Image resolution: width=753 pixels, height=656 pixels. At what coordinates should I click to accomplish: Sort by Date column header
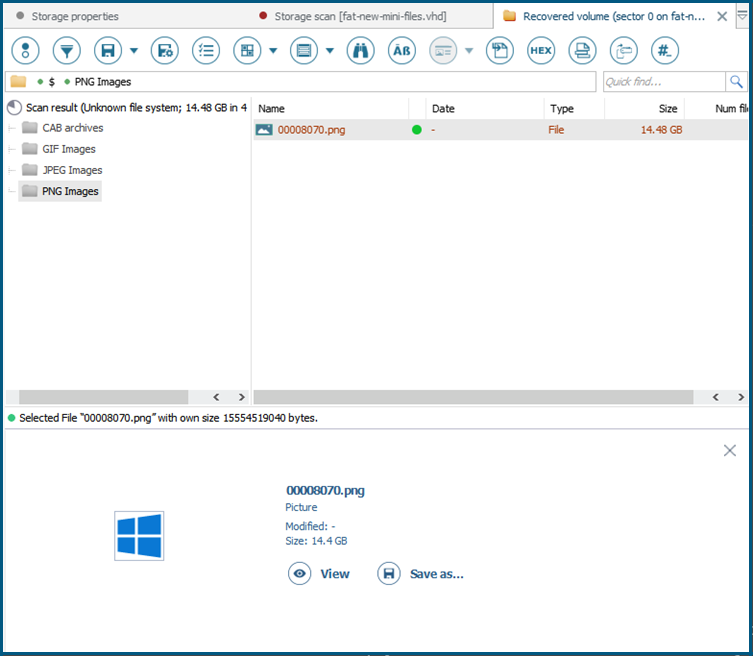click(443, 109)
